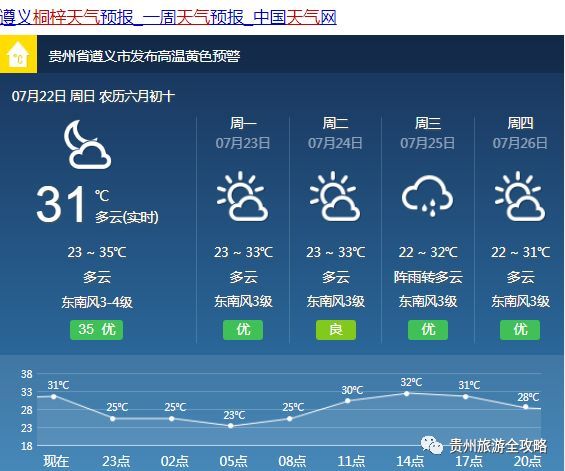Click the 07月22日 周日 农历六月初十 date line

tap(93, 96)
